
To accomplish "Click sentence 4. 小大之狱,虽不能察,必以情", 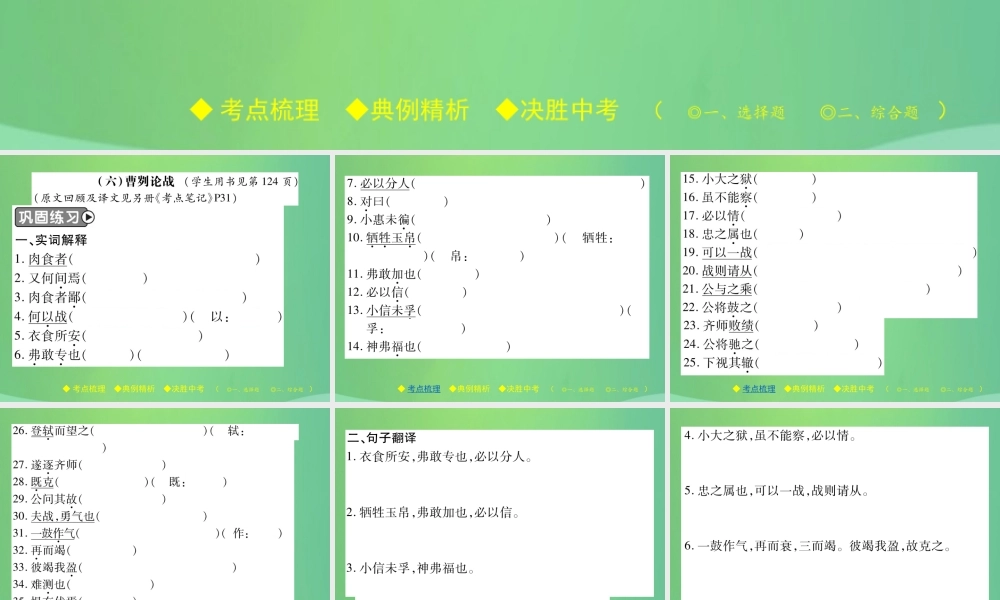I will pyautogui.click(x=771, y=436).
